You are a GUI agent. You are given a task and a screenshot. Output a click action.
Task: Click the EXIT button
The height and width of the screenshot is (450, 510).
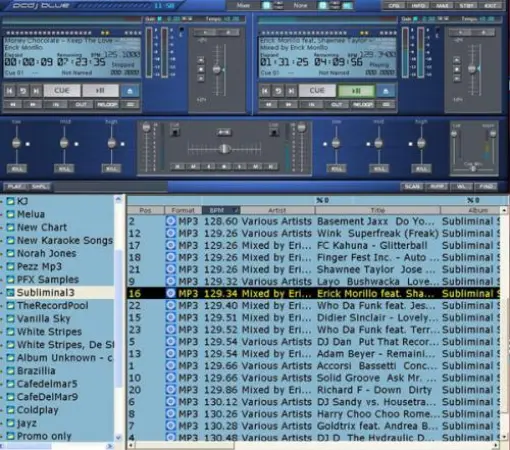point(490,5)
